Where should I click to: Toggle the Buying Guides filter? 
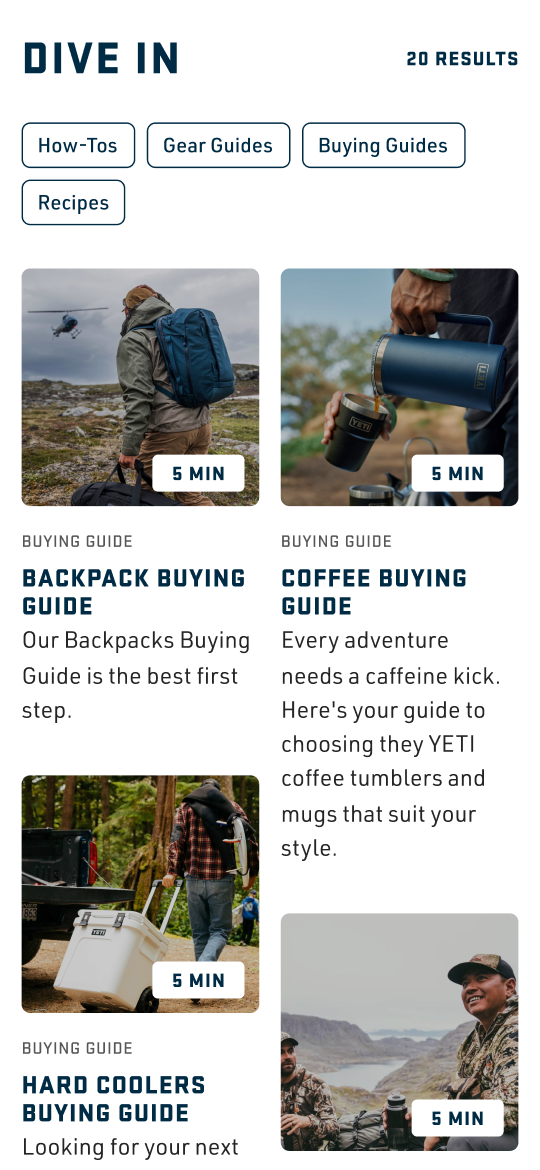pos(383,145)
